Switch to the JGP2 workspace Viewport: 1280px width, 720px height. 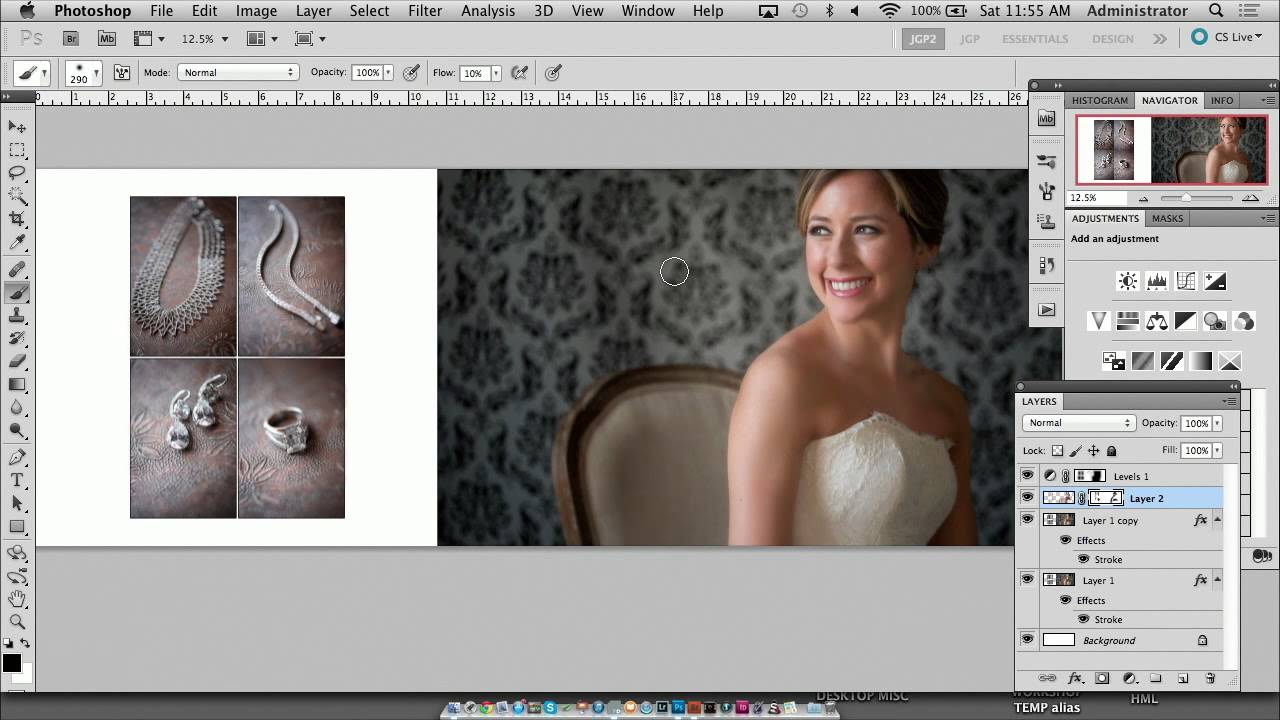coord(922,39)
